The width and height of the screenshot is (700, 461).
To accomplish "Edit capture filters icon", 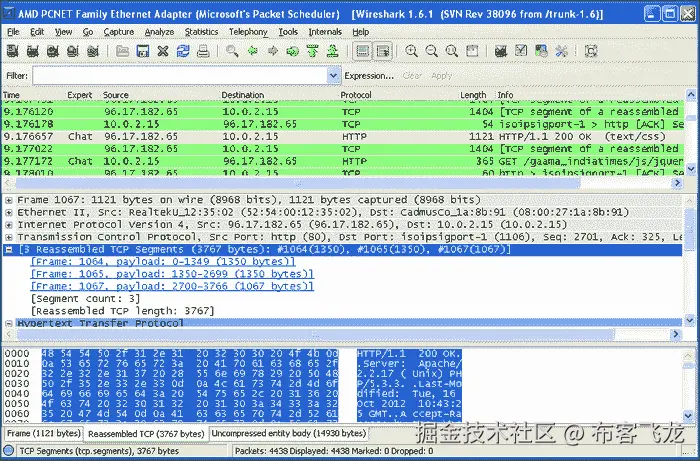I will point(501,51).
